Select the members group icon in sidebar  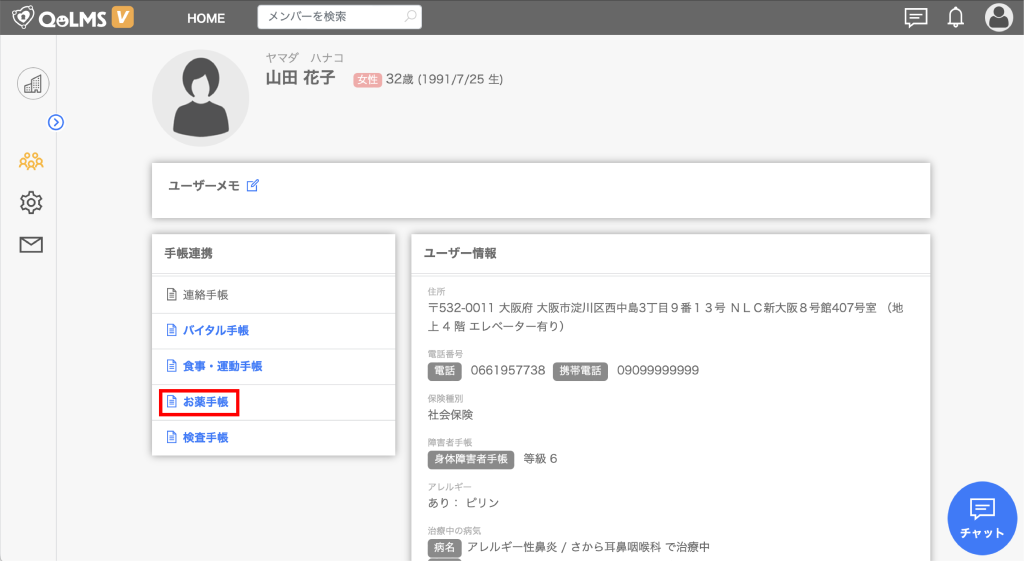pos(31,160)
